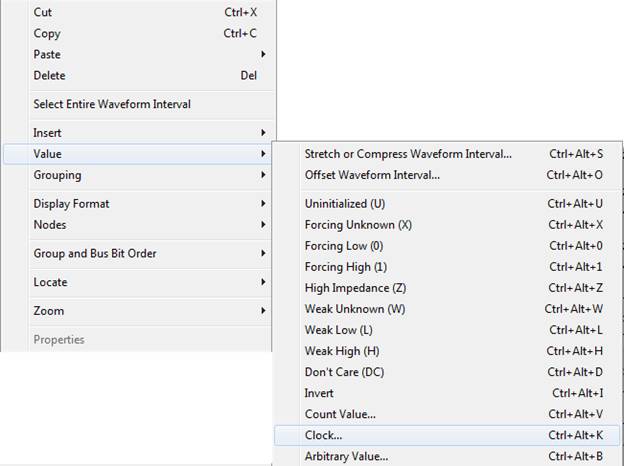This screenshot has height=466, width=624.
Task: Open the Insert submenu
Action: [48, 133]
